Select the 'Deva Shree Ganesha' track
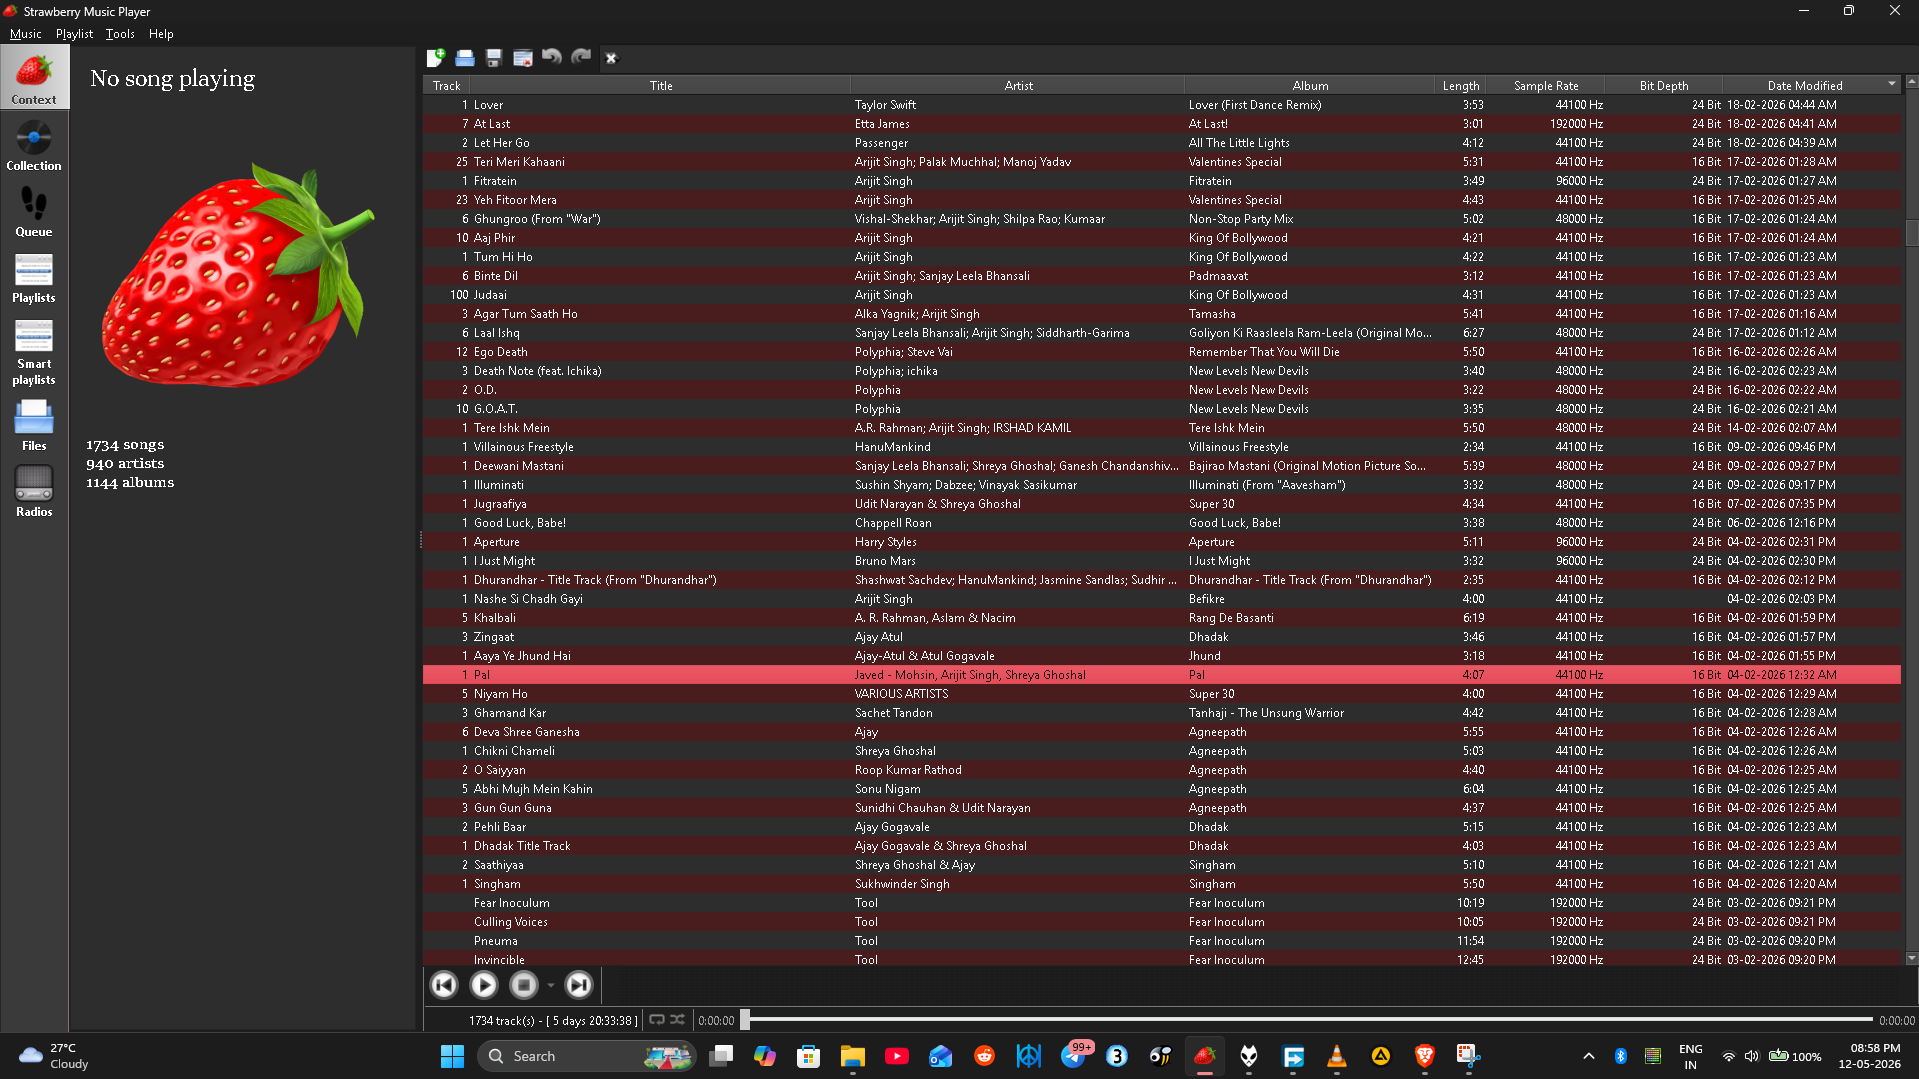This screenshot has height=1079, width=1919. click(x=1162, y=732)
